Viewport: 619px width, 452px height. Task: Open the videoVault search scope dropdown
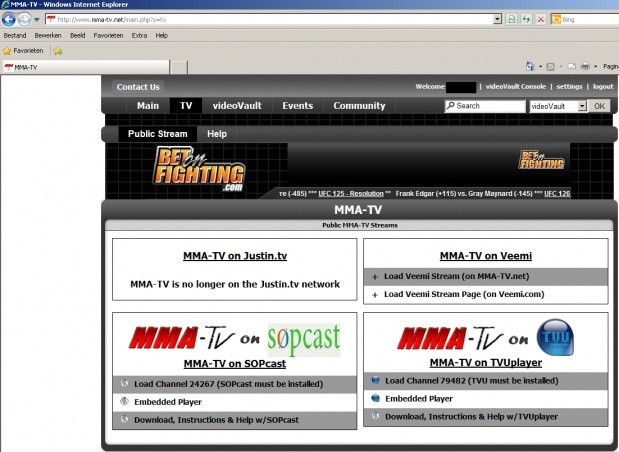tap(583, 105)
